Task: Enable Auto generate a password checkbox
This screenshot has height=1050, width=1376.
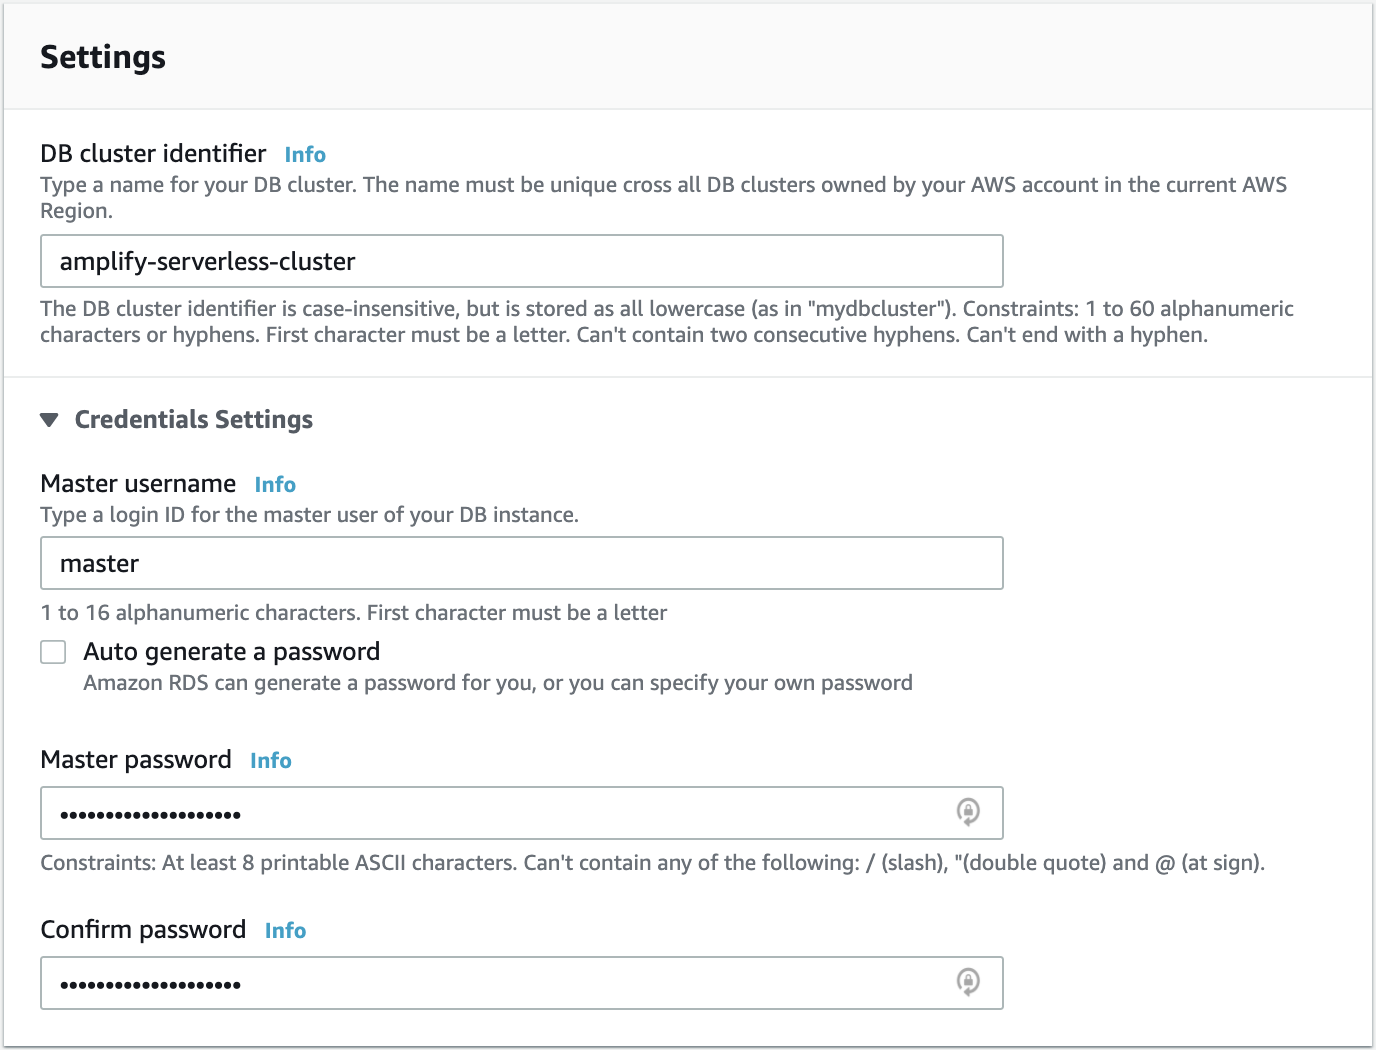Action: [53, 652]
